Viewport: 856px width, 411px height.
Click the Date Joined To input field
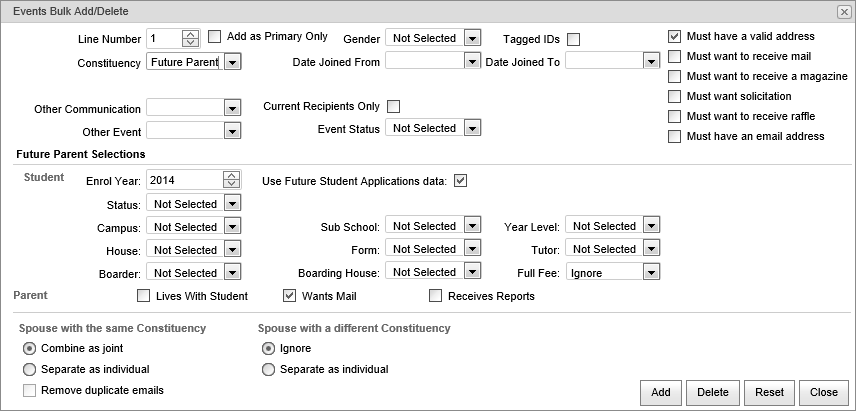604,61
